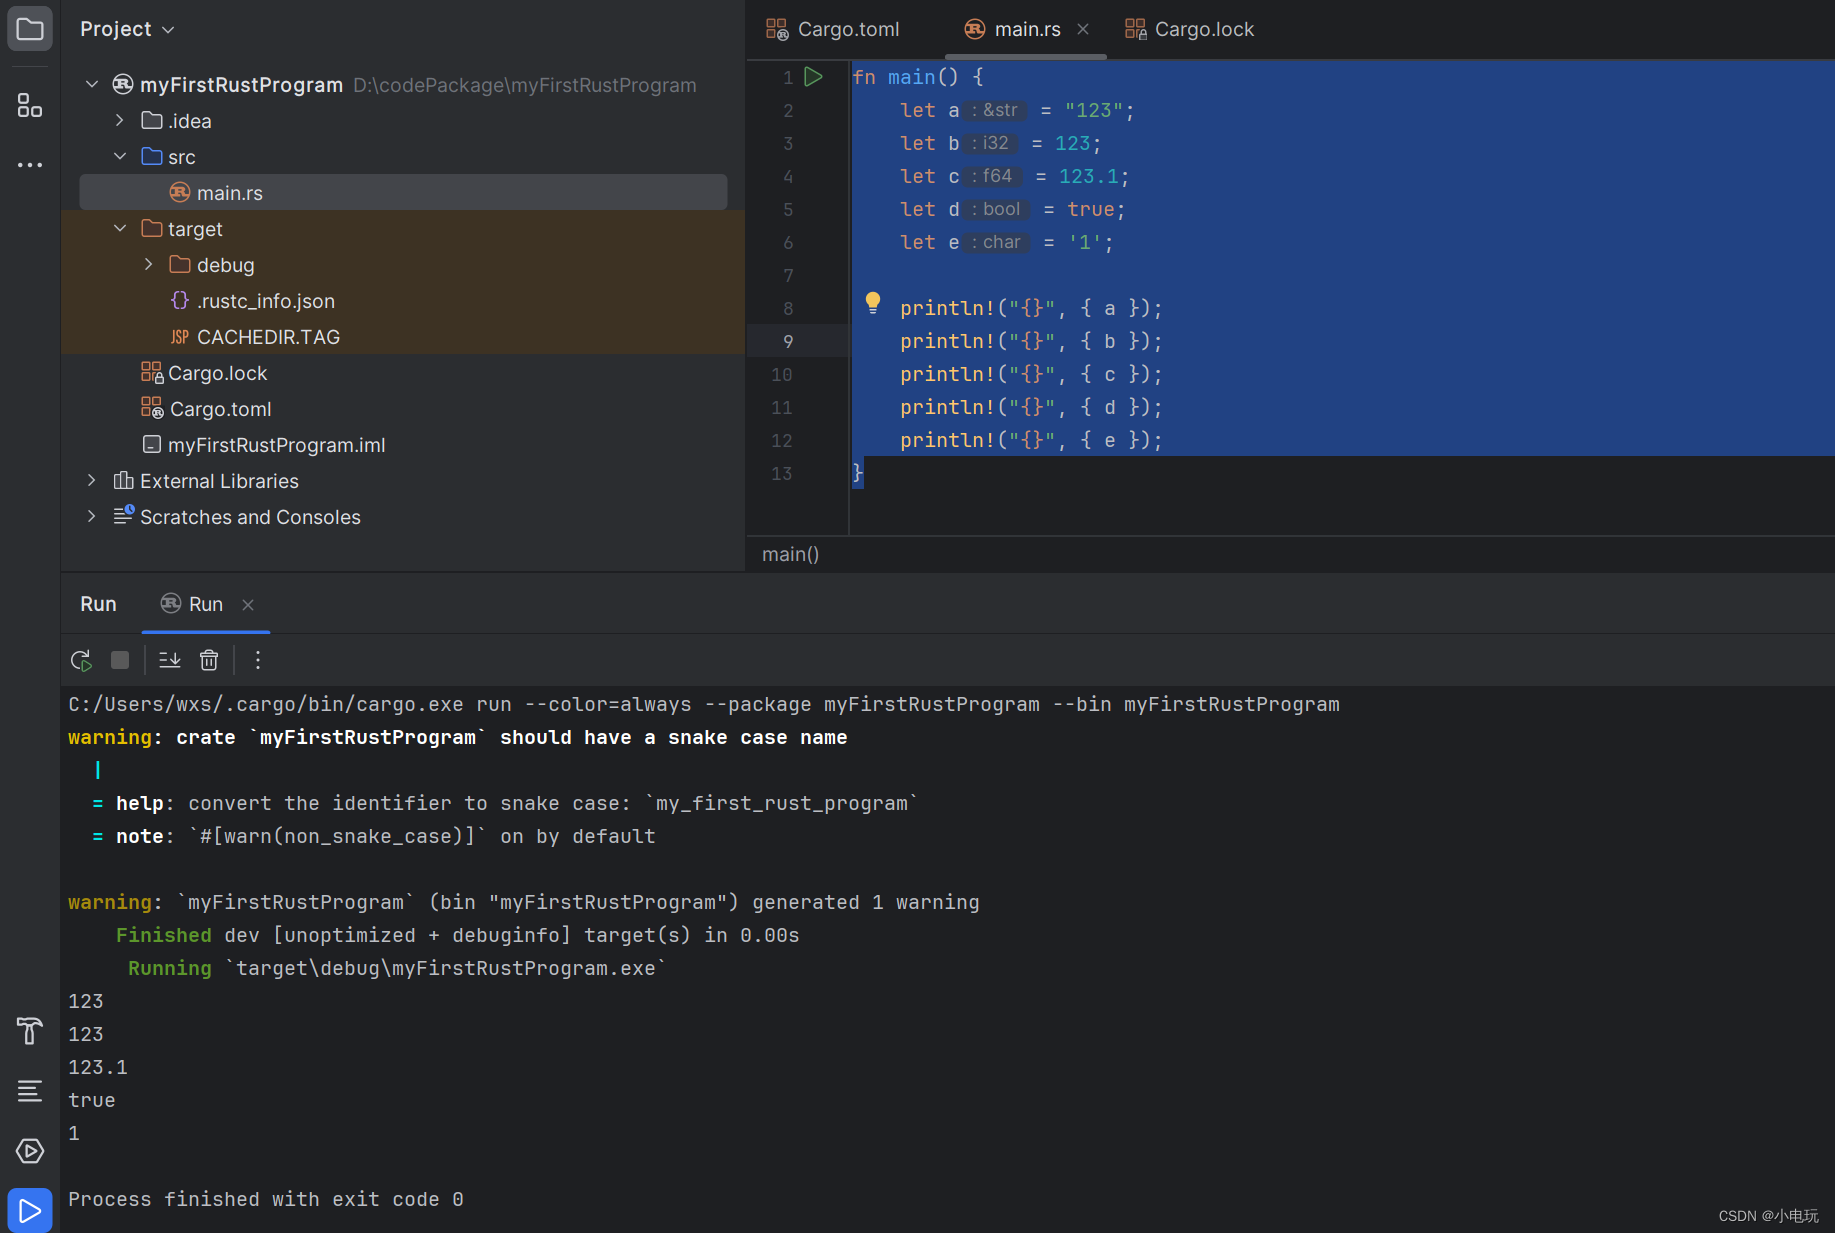1835x1233 pixels.
Task: Click the CACHEDIR.TAG JSP icon
Action: tap(180, 337)
